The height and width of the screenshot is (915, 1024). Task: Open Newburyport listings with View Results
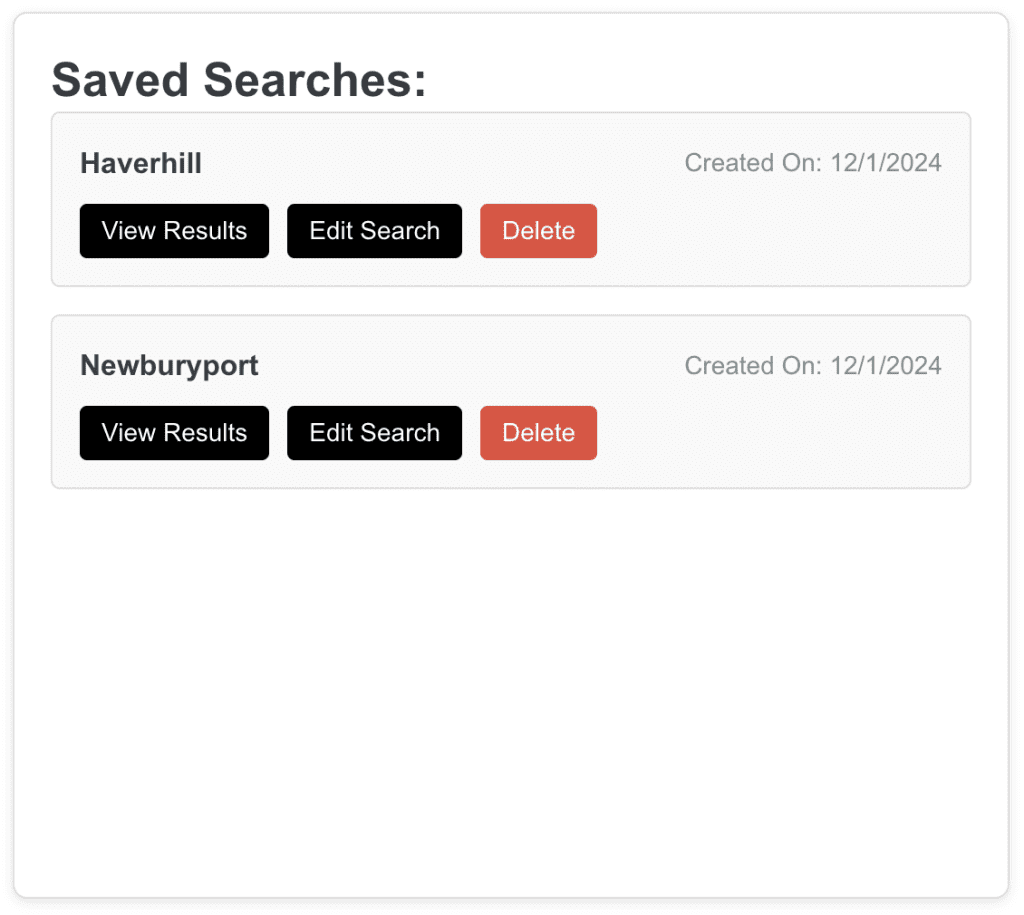[174, 433]
